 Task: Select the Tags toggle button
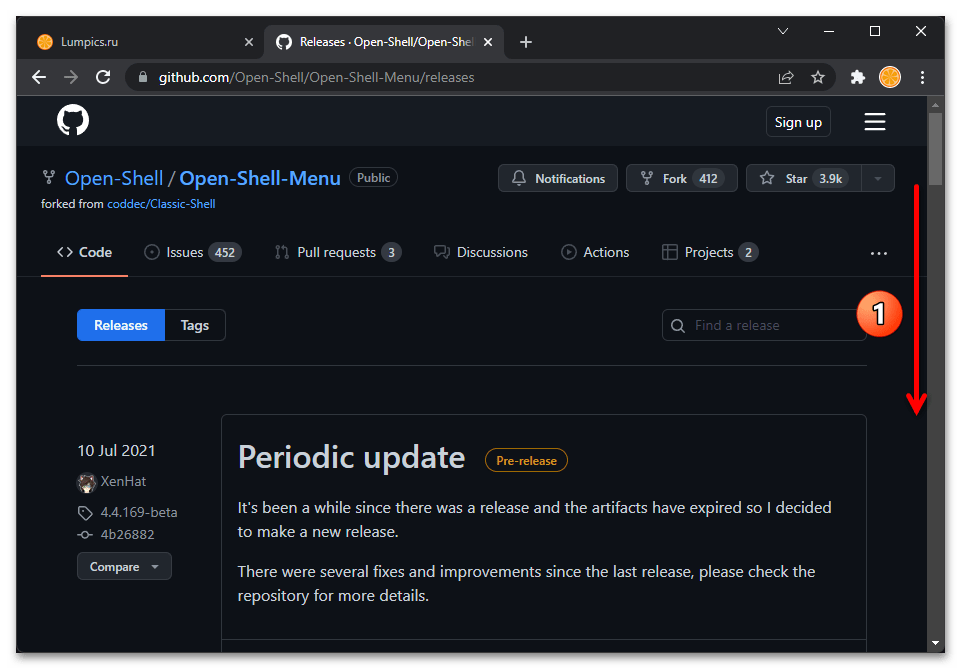(195, 325)
